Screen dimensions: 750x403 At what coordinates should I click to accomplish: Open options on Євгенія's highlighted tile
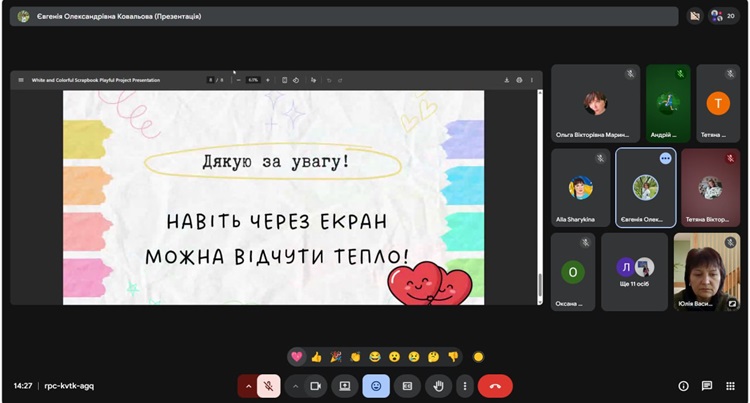[665, 159]
